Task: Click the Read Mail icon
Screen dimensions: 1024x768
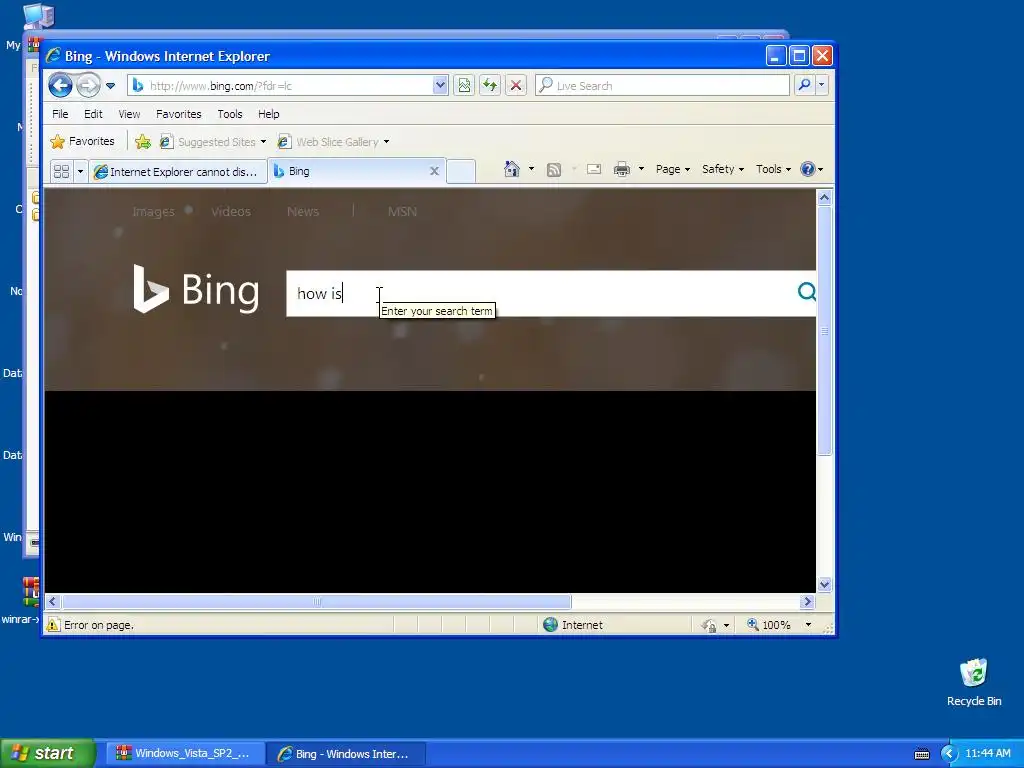Action: pos(594,169)
